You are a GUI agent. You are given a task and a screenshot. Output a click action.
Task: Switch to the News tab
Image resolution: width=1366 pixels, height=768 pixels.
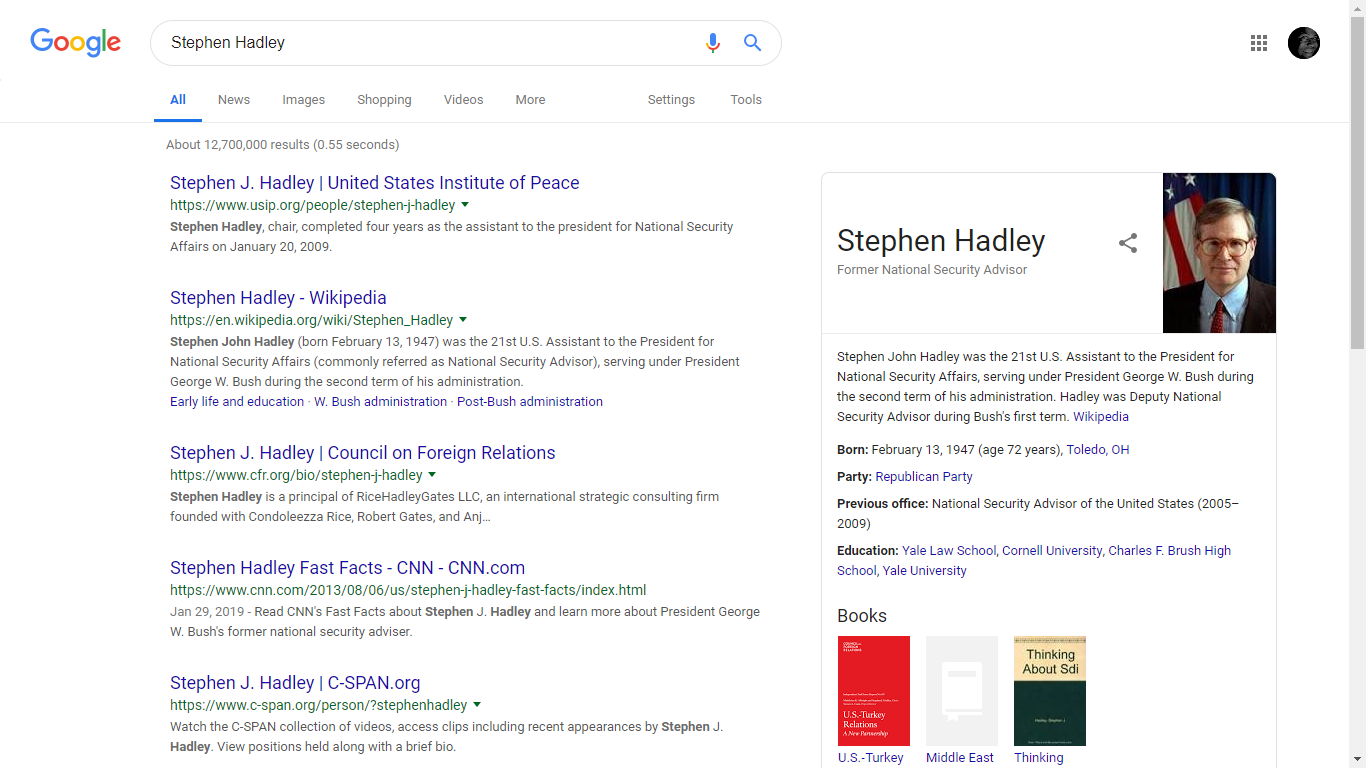(x=234, y=100)
